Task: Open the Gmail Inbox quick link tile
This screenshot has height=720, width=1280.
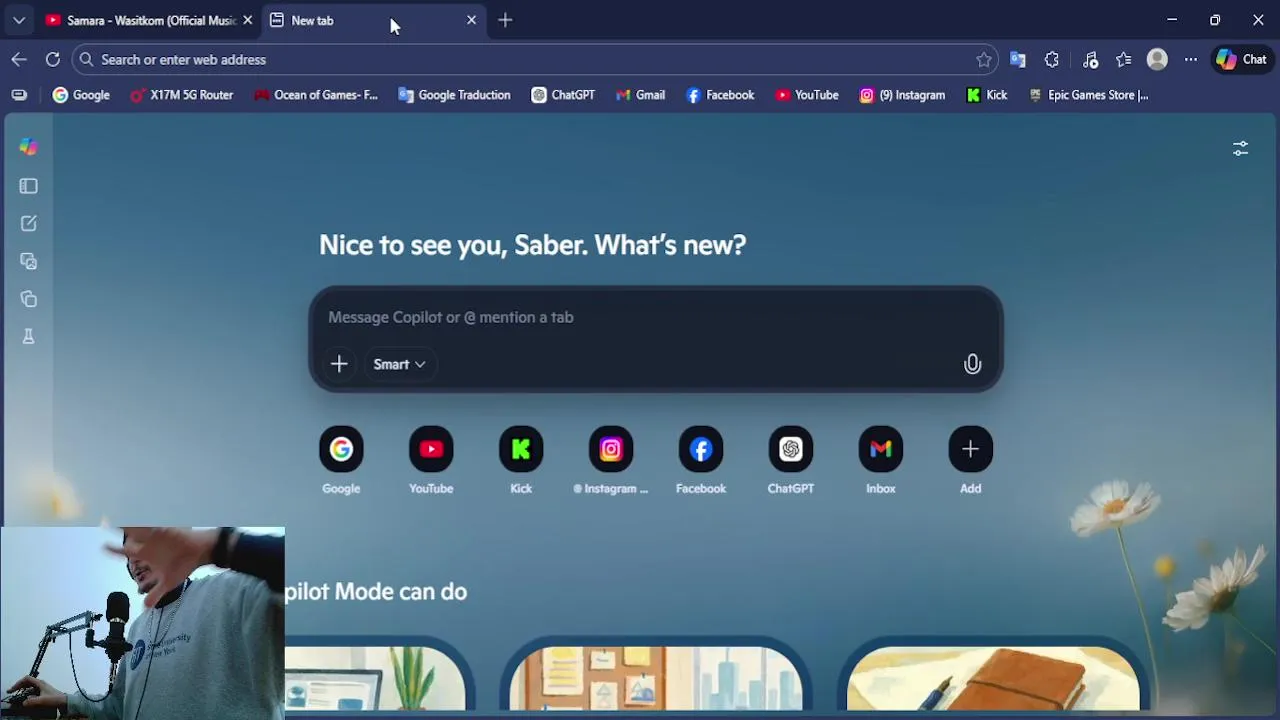Action: (881, 461)
